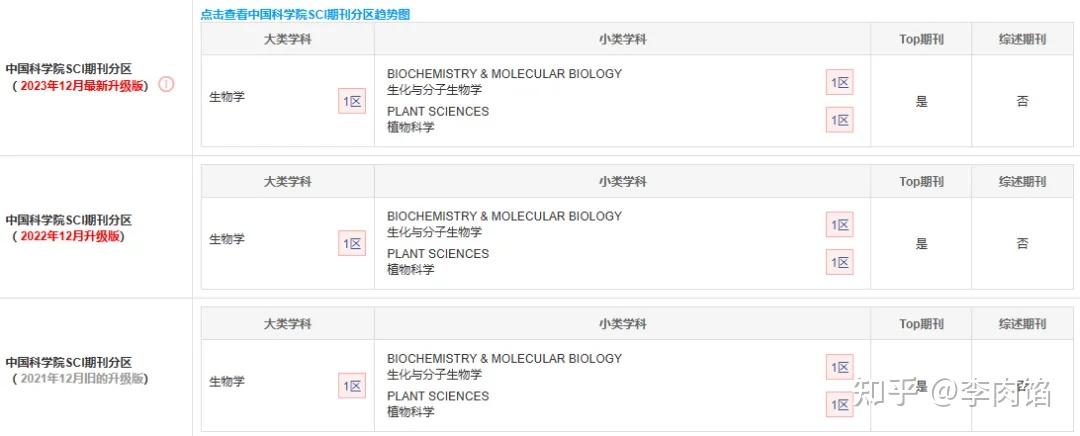Click 1区 badge for PLANT SCIENCES in 2021 table
Viewport: 1080px width, 436px height.
point(840,405)
